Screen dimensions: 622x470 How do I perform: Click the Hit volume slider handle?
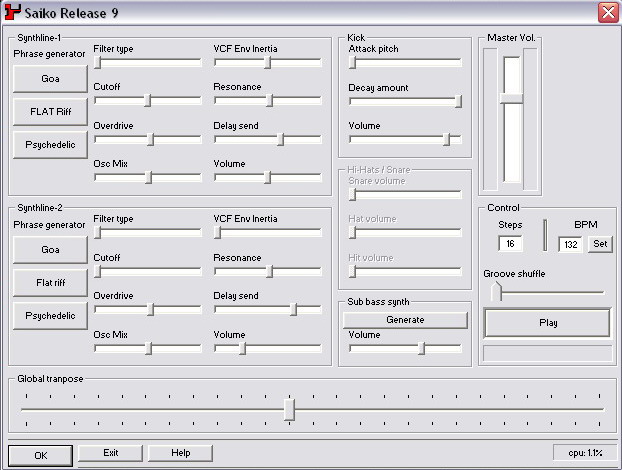point(352,271)
